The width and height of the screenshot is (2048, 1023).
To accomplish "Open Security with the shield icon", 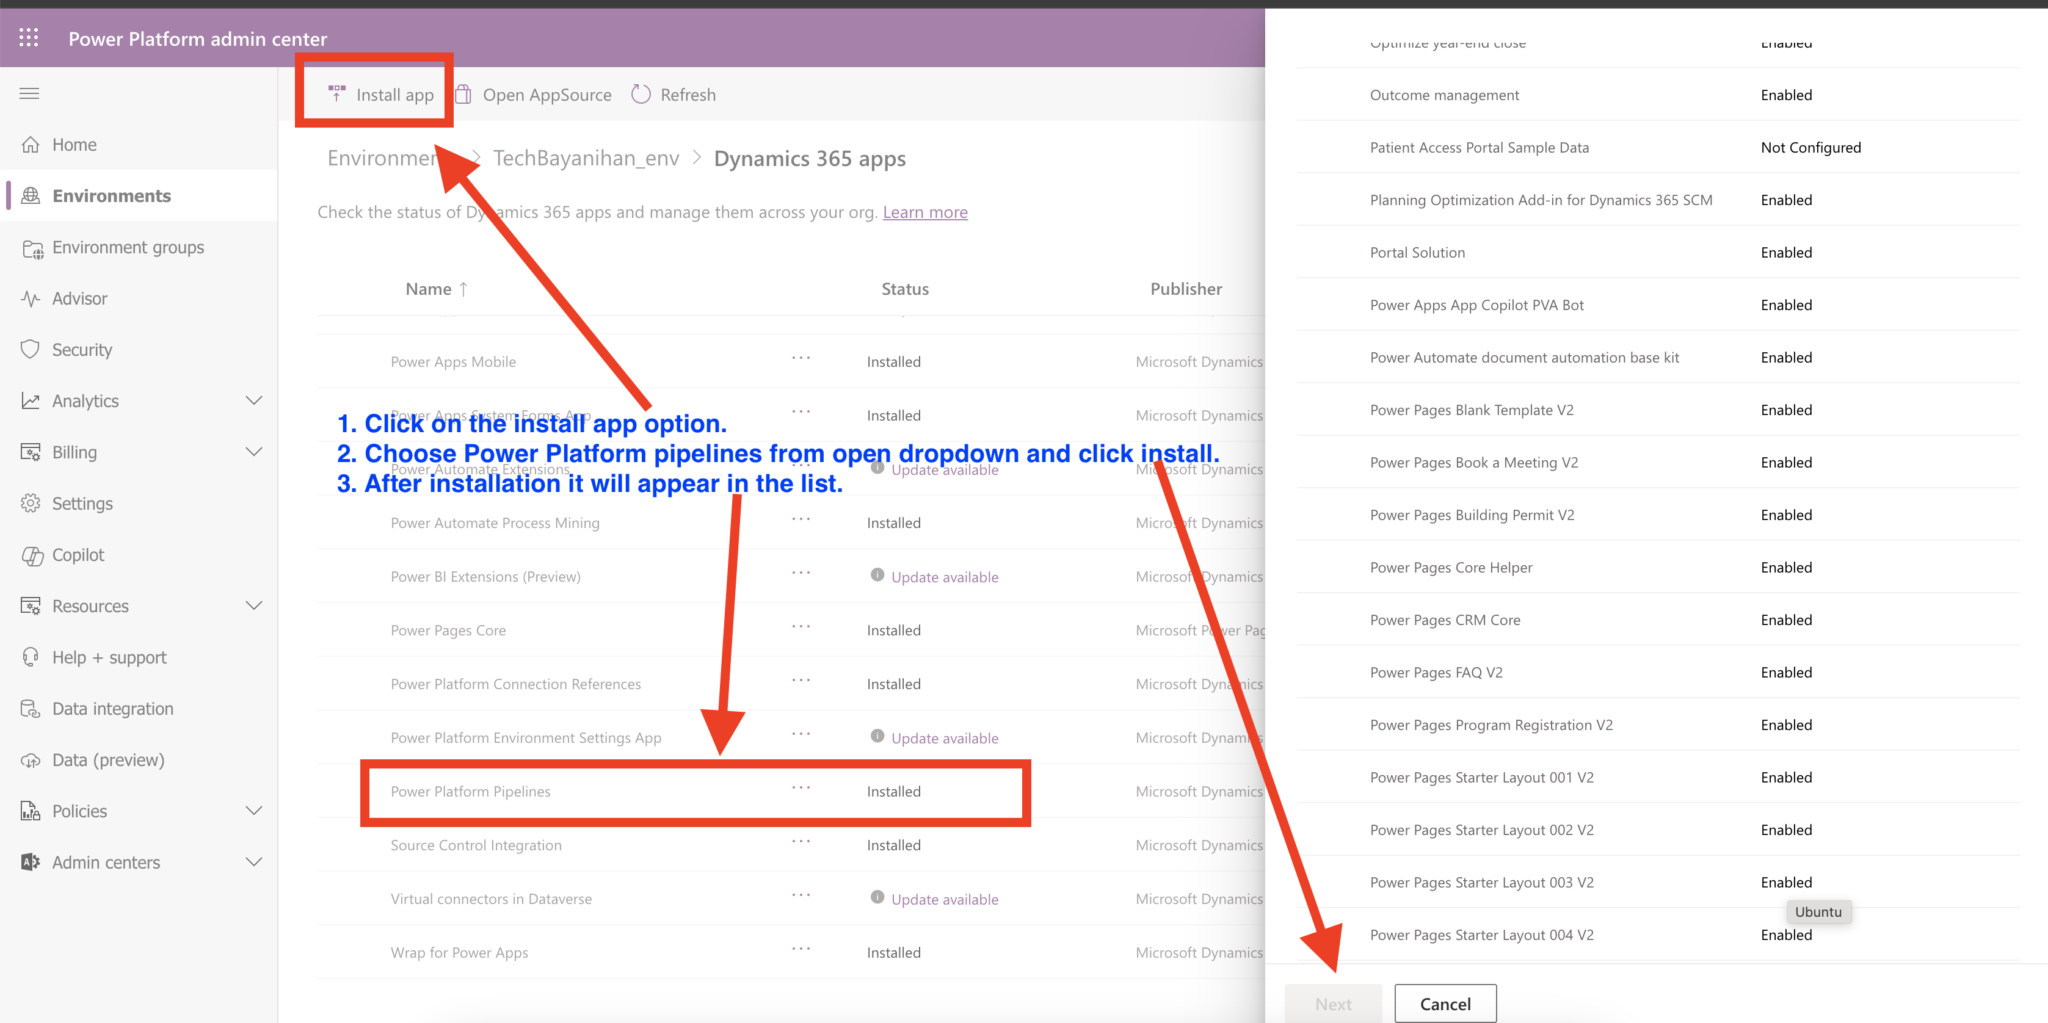I will pyautogui.click(x=32, y=349).
